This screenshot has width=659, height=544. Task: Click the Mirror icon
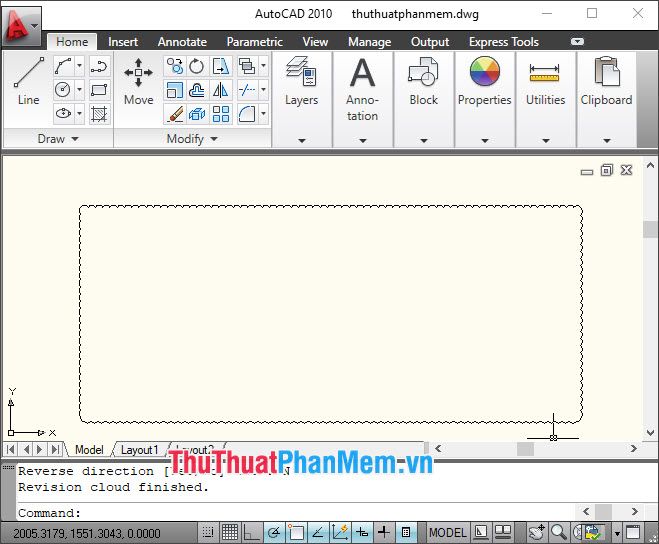pos(221,90)
